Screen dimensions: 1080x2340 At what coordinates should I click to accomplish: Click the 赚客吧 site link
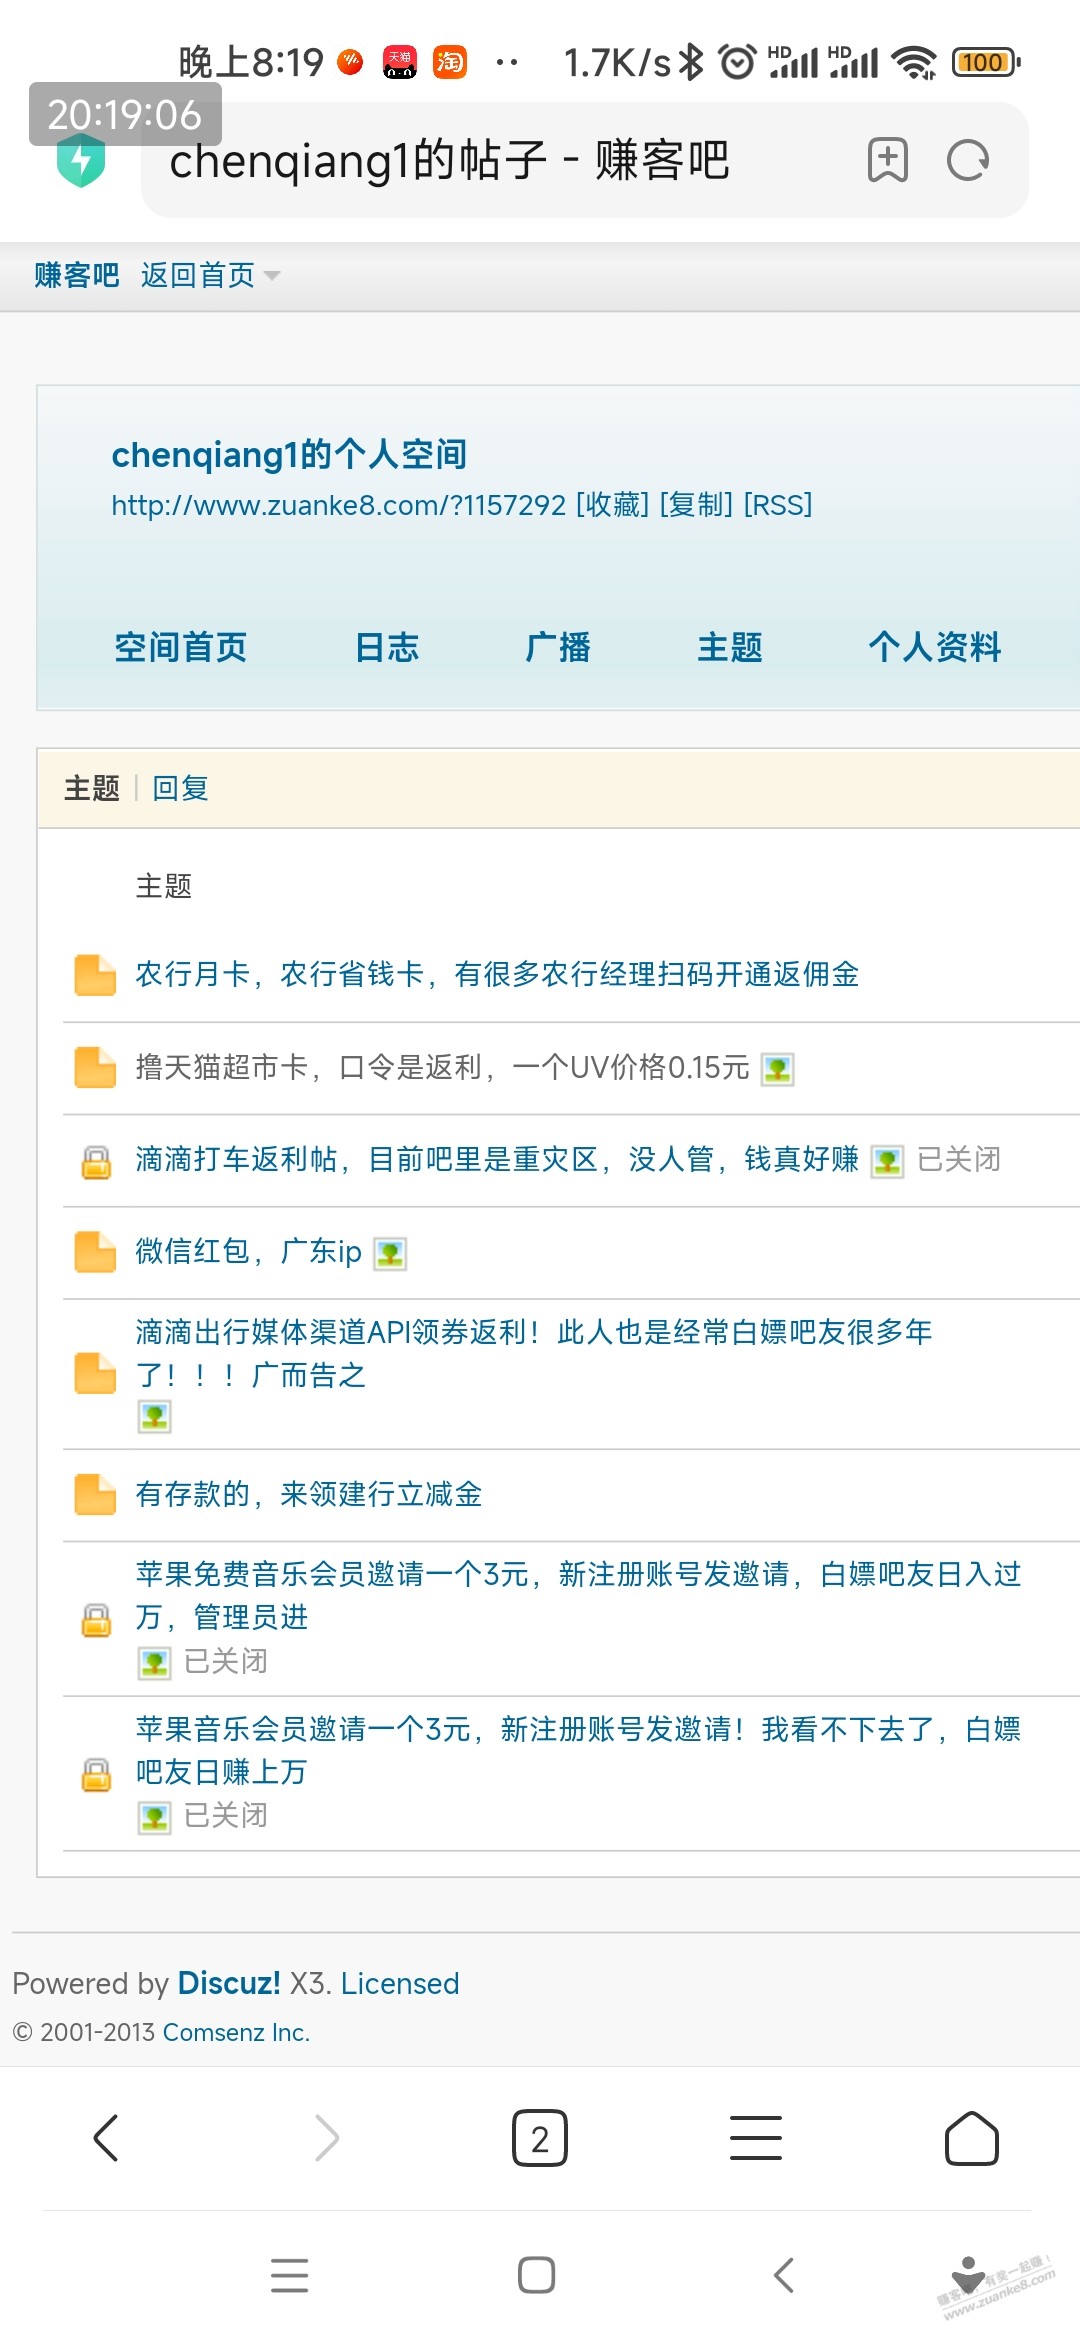(x=77, y=275)
